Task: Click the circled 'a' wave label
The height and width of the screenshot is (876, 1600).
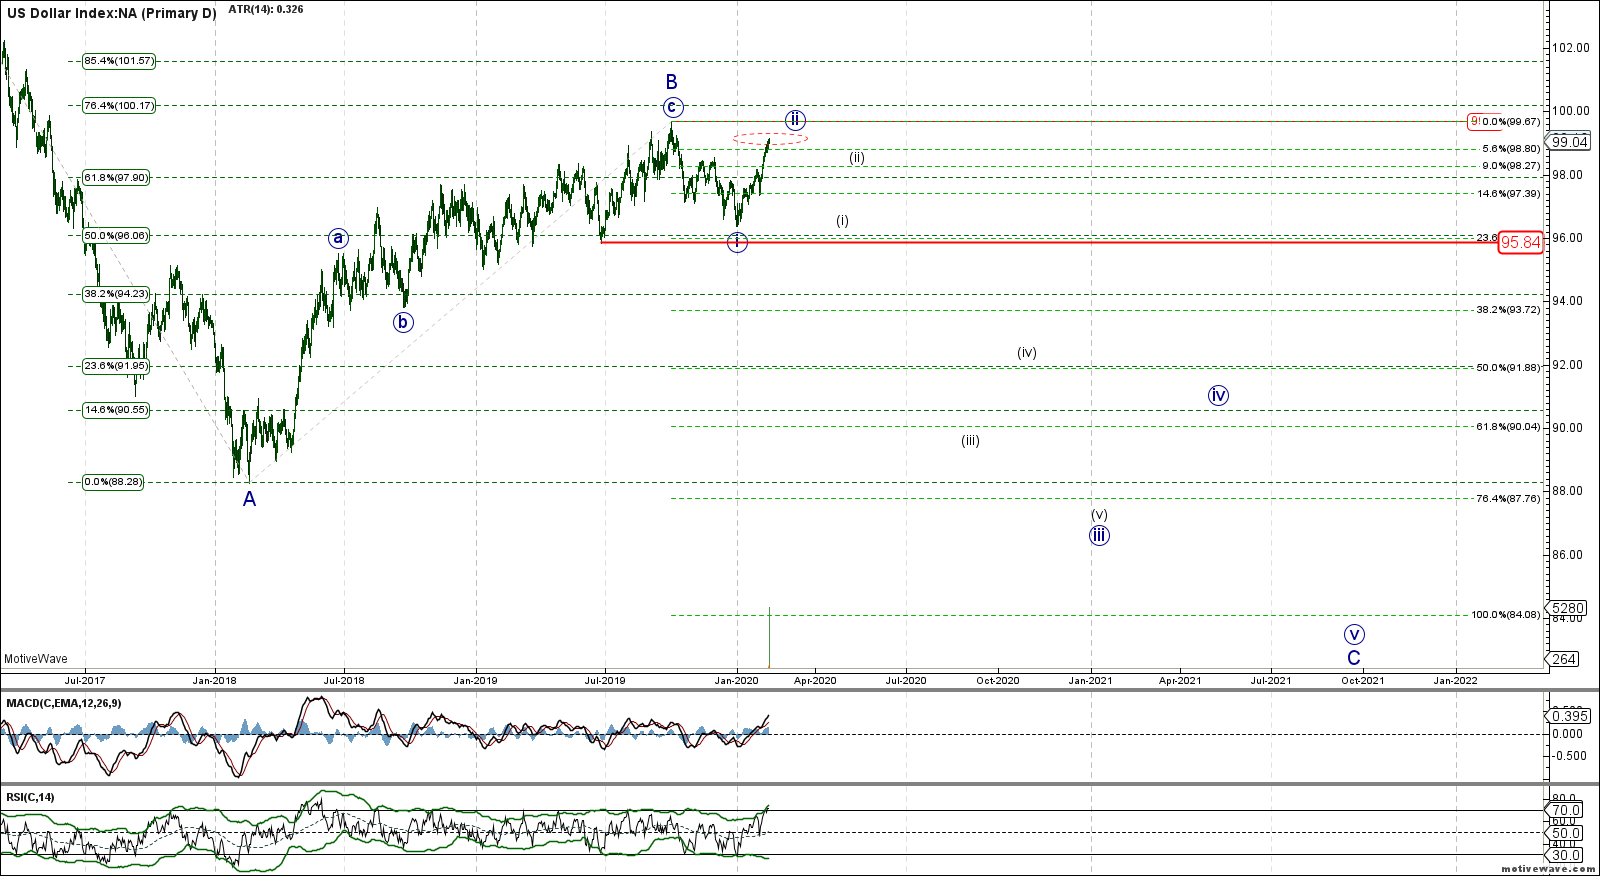Action: (x=338, y=238)
